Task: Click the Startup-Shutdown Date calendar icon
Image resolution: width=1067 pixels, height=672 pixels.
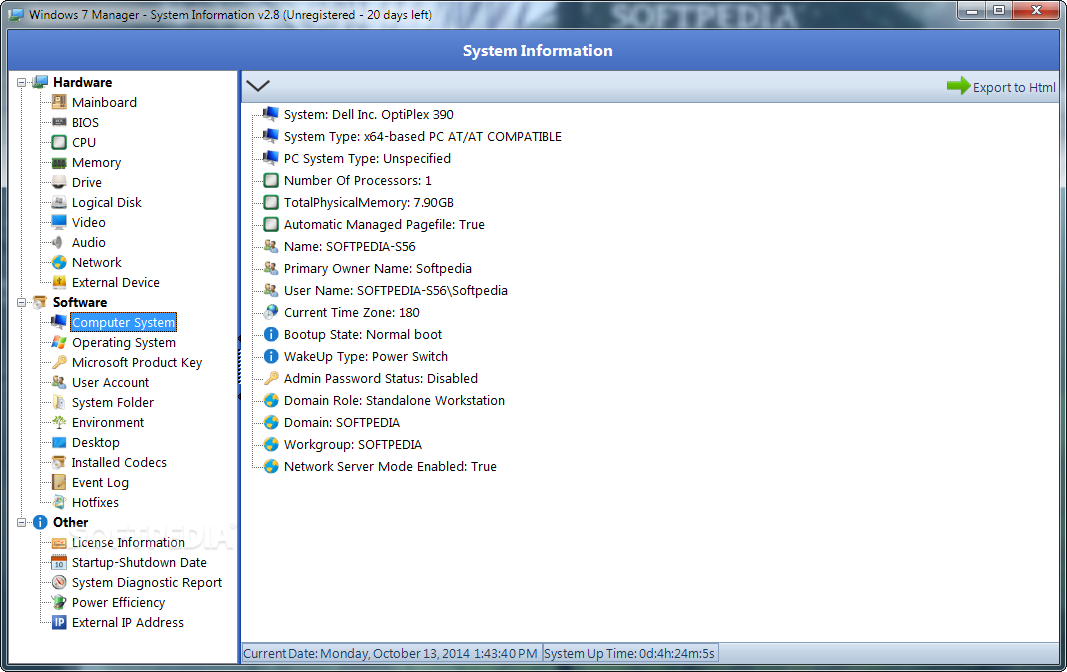Action: [59, 562]
